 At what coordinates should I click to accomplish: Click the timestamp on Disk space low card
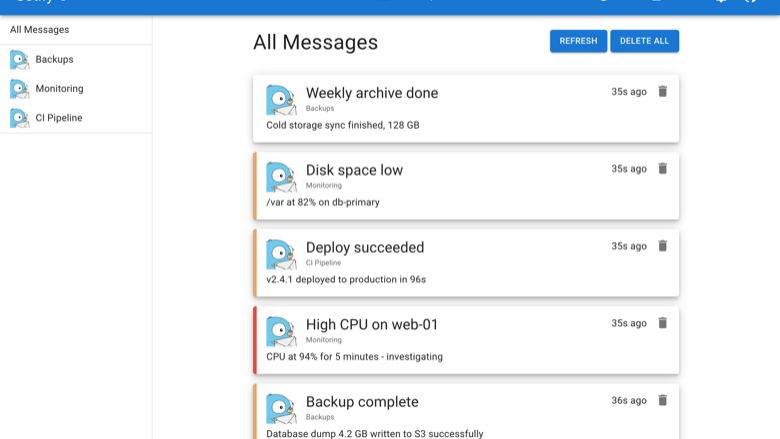tap(629, 169)
